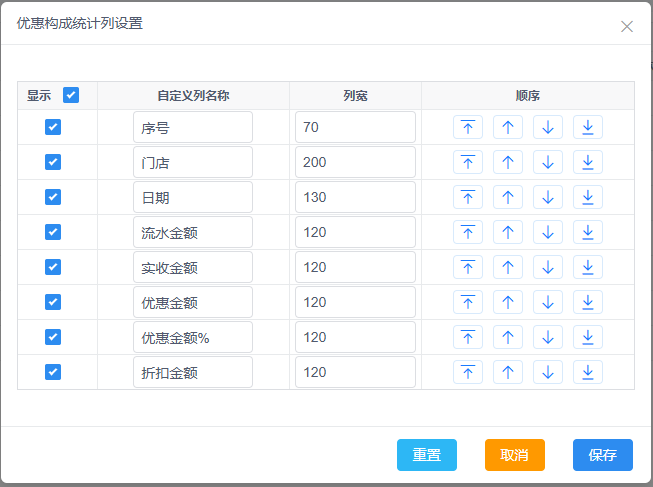Edit the 序号 column name field
The width and height of the screenshot is (653, 487).
(x=193, y=127)
